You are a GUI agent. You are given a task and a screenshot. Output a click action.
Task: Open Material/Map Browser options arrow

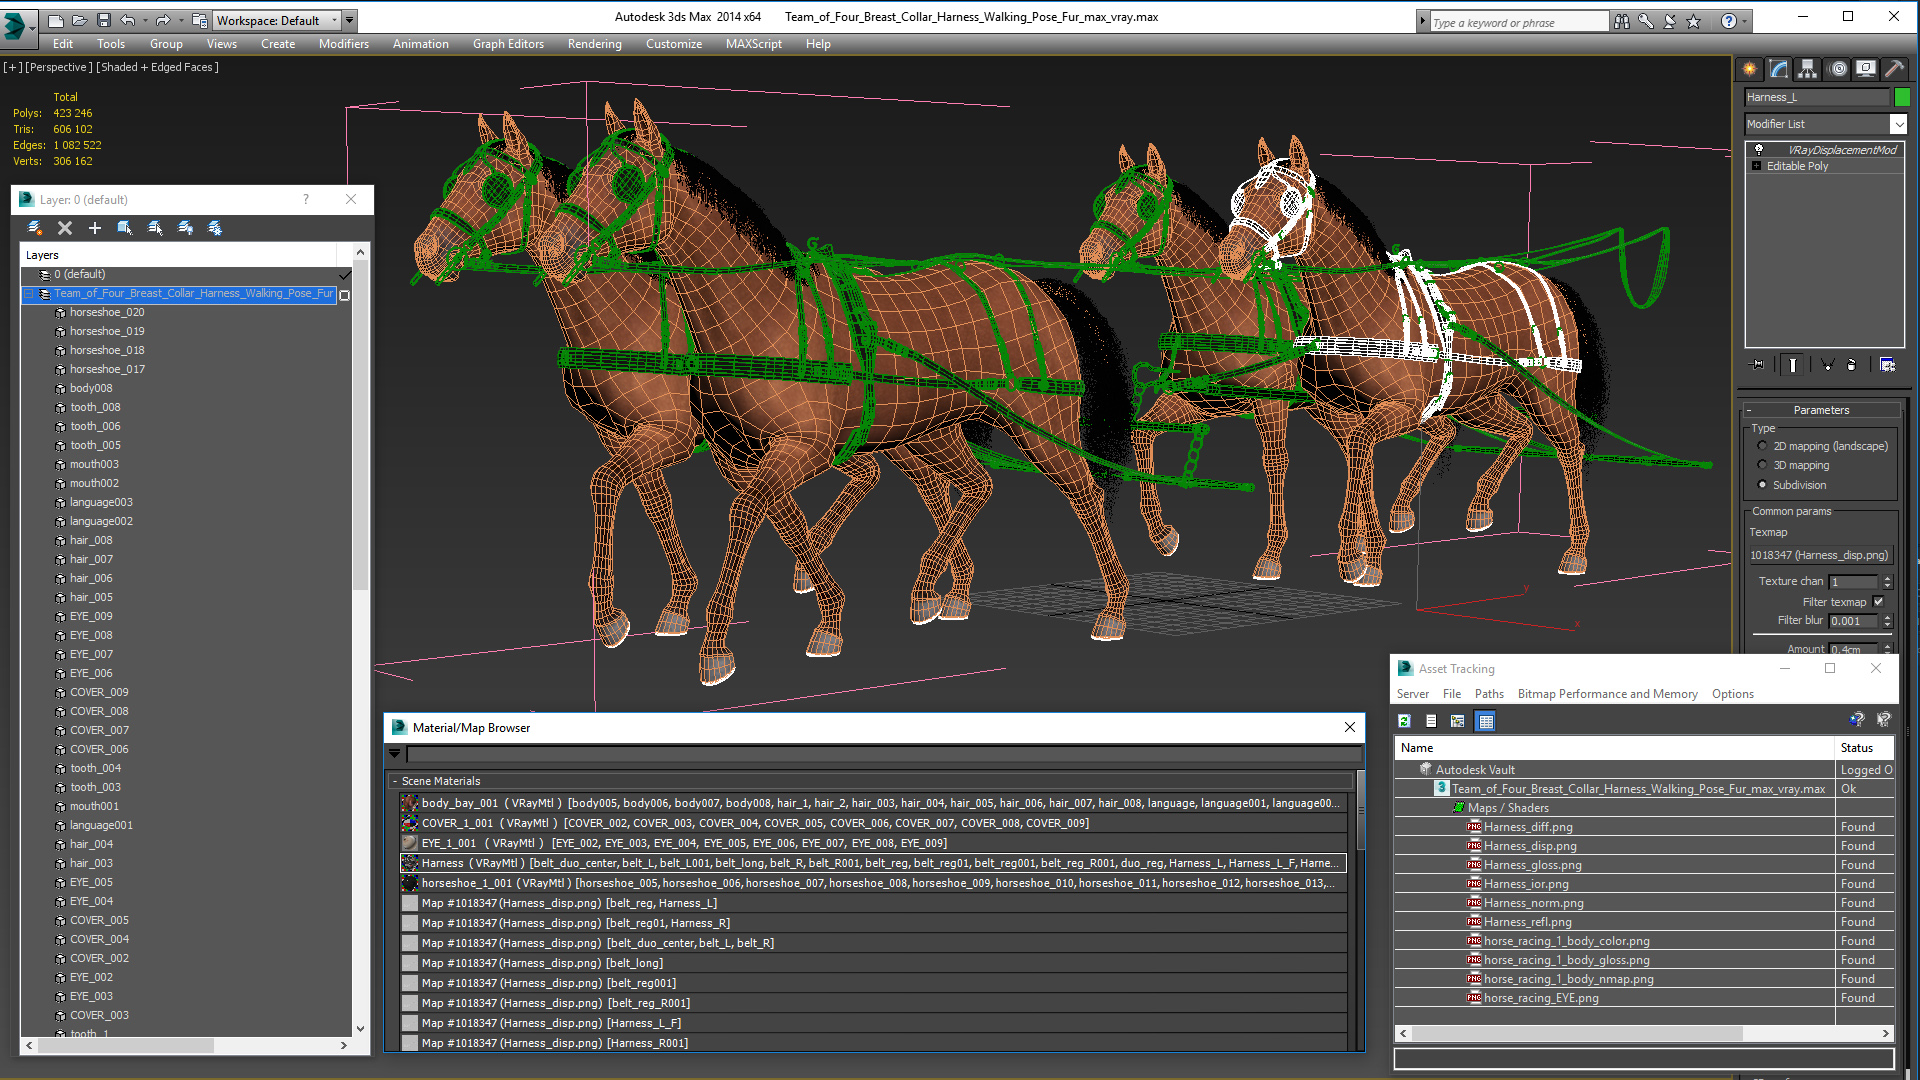(395, 754)
